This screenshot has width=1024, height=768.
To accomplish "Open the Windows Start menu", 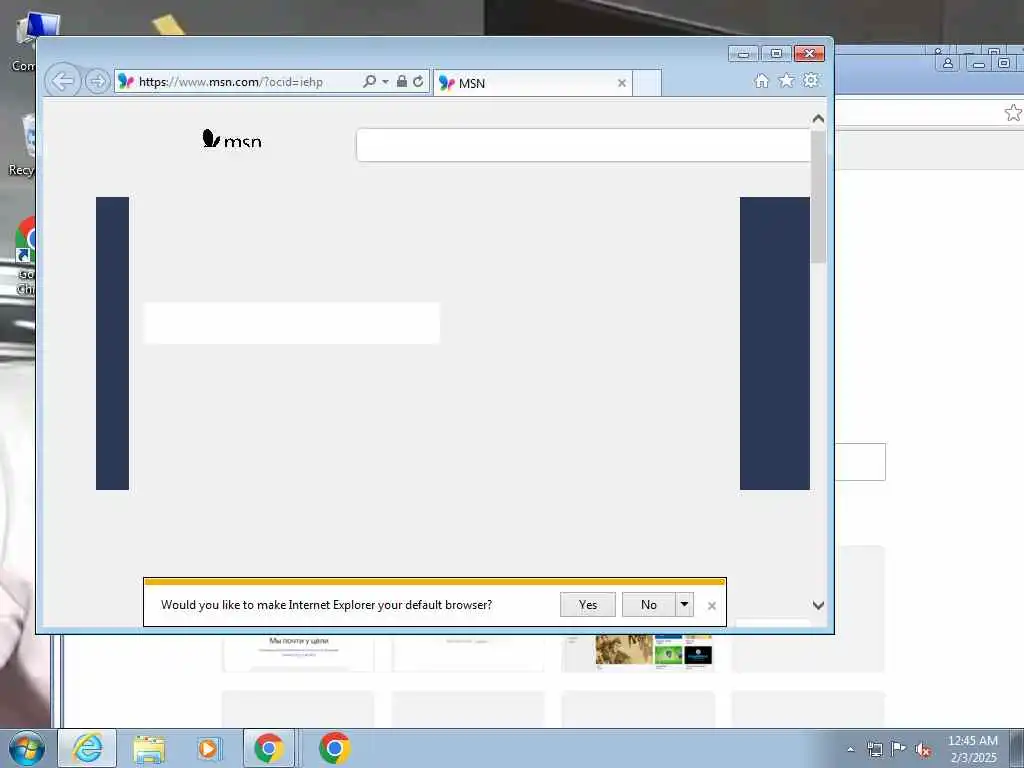I will click(27, 748).
